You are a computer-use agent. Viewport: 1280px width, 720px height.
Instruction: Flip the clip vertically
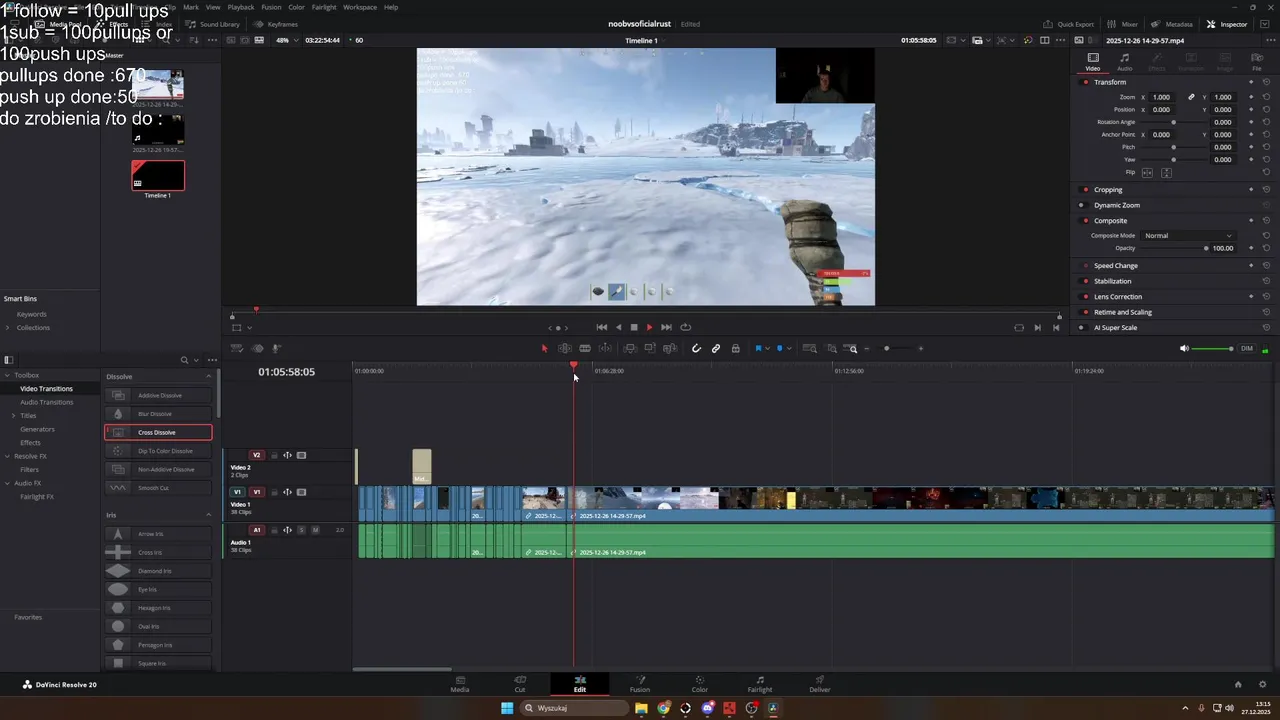(1166, 173)
